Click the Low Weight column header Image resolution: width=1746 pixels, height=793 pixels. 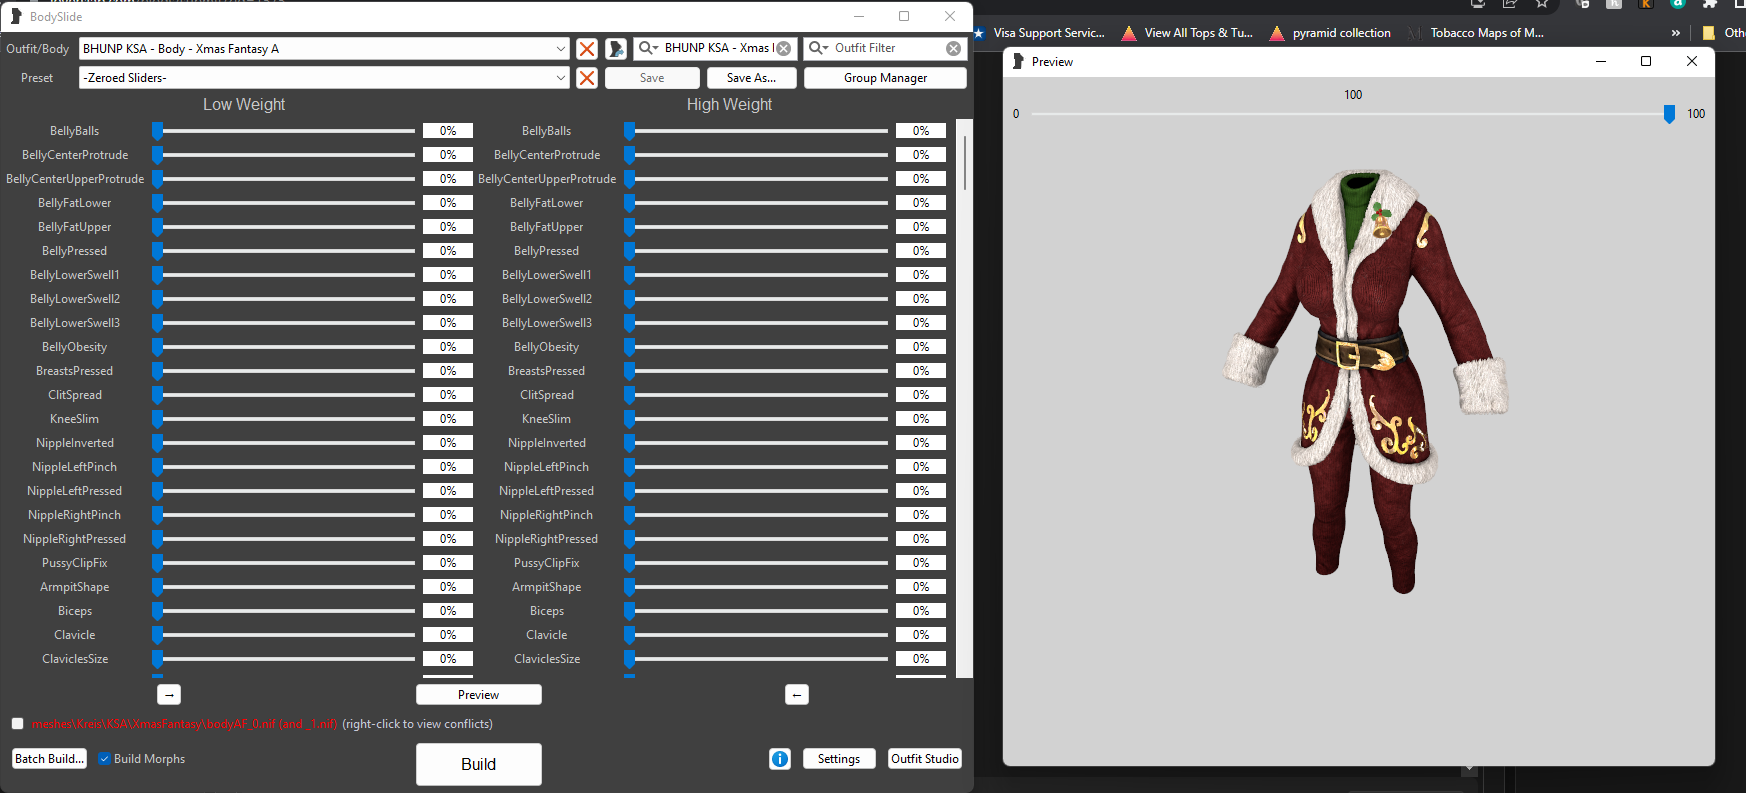244,104
